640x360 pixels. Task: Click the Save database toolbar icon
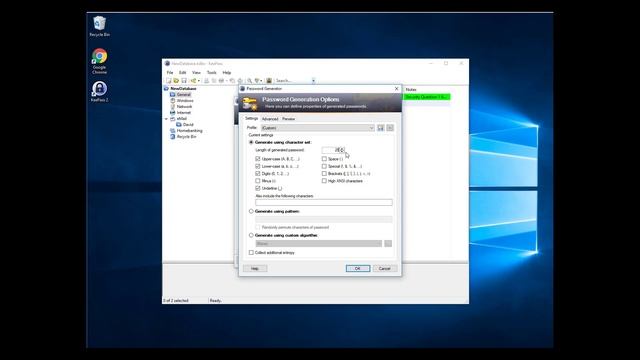click(184, 81)
